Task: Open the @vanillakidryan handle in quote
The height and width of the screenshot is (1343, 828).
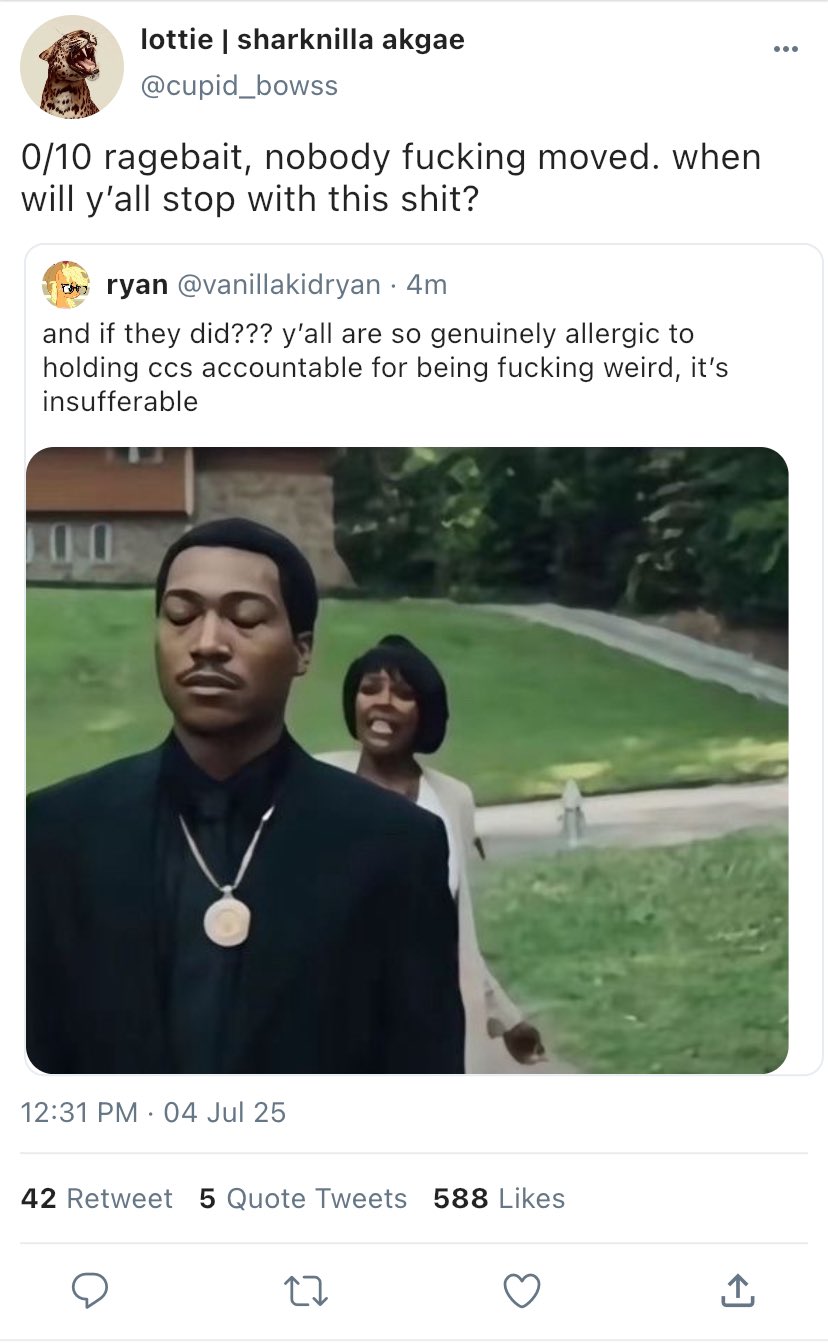Action: tap(279, 285)
